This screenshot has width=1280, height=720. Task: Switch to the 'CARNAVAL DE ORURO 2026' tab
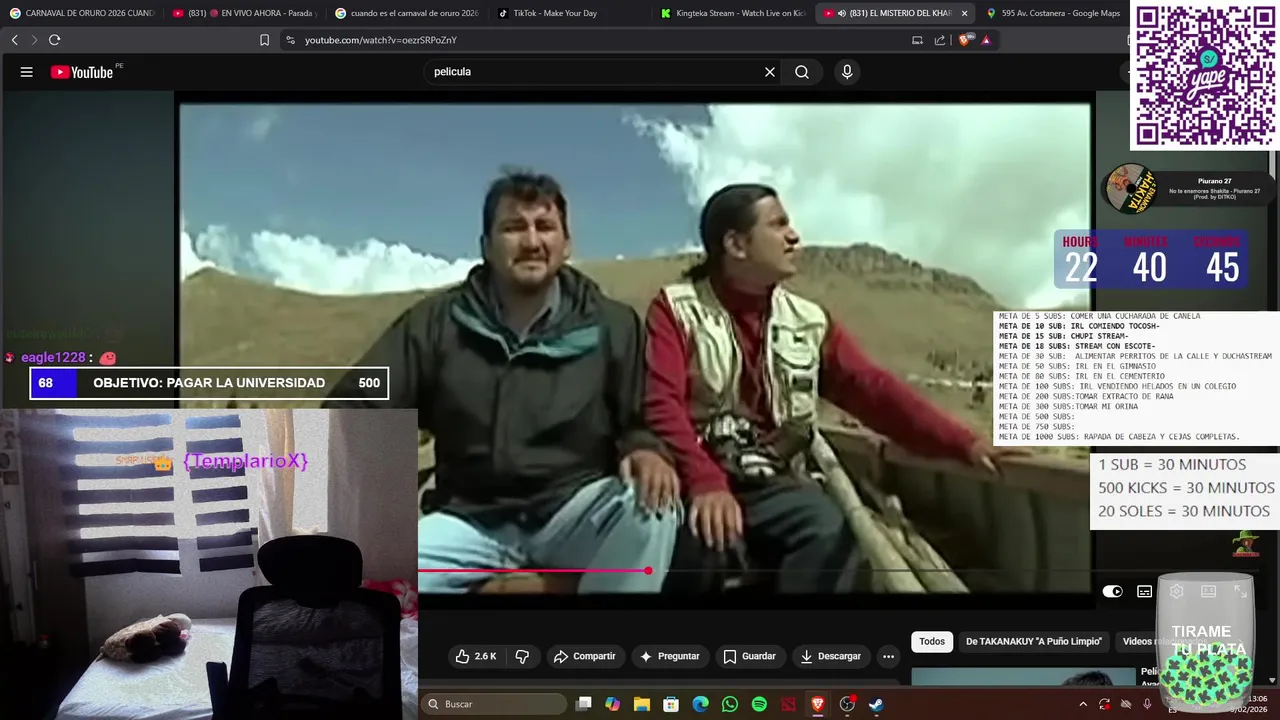click(82, 13)
